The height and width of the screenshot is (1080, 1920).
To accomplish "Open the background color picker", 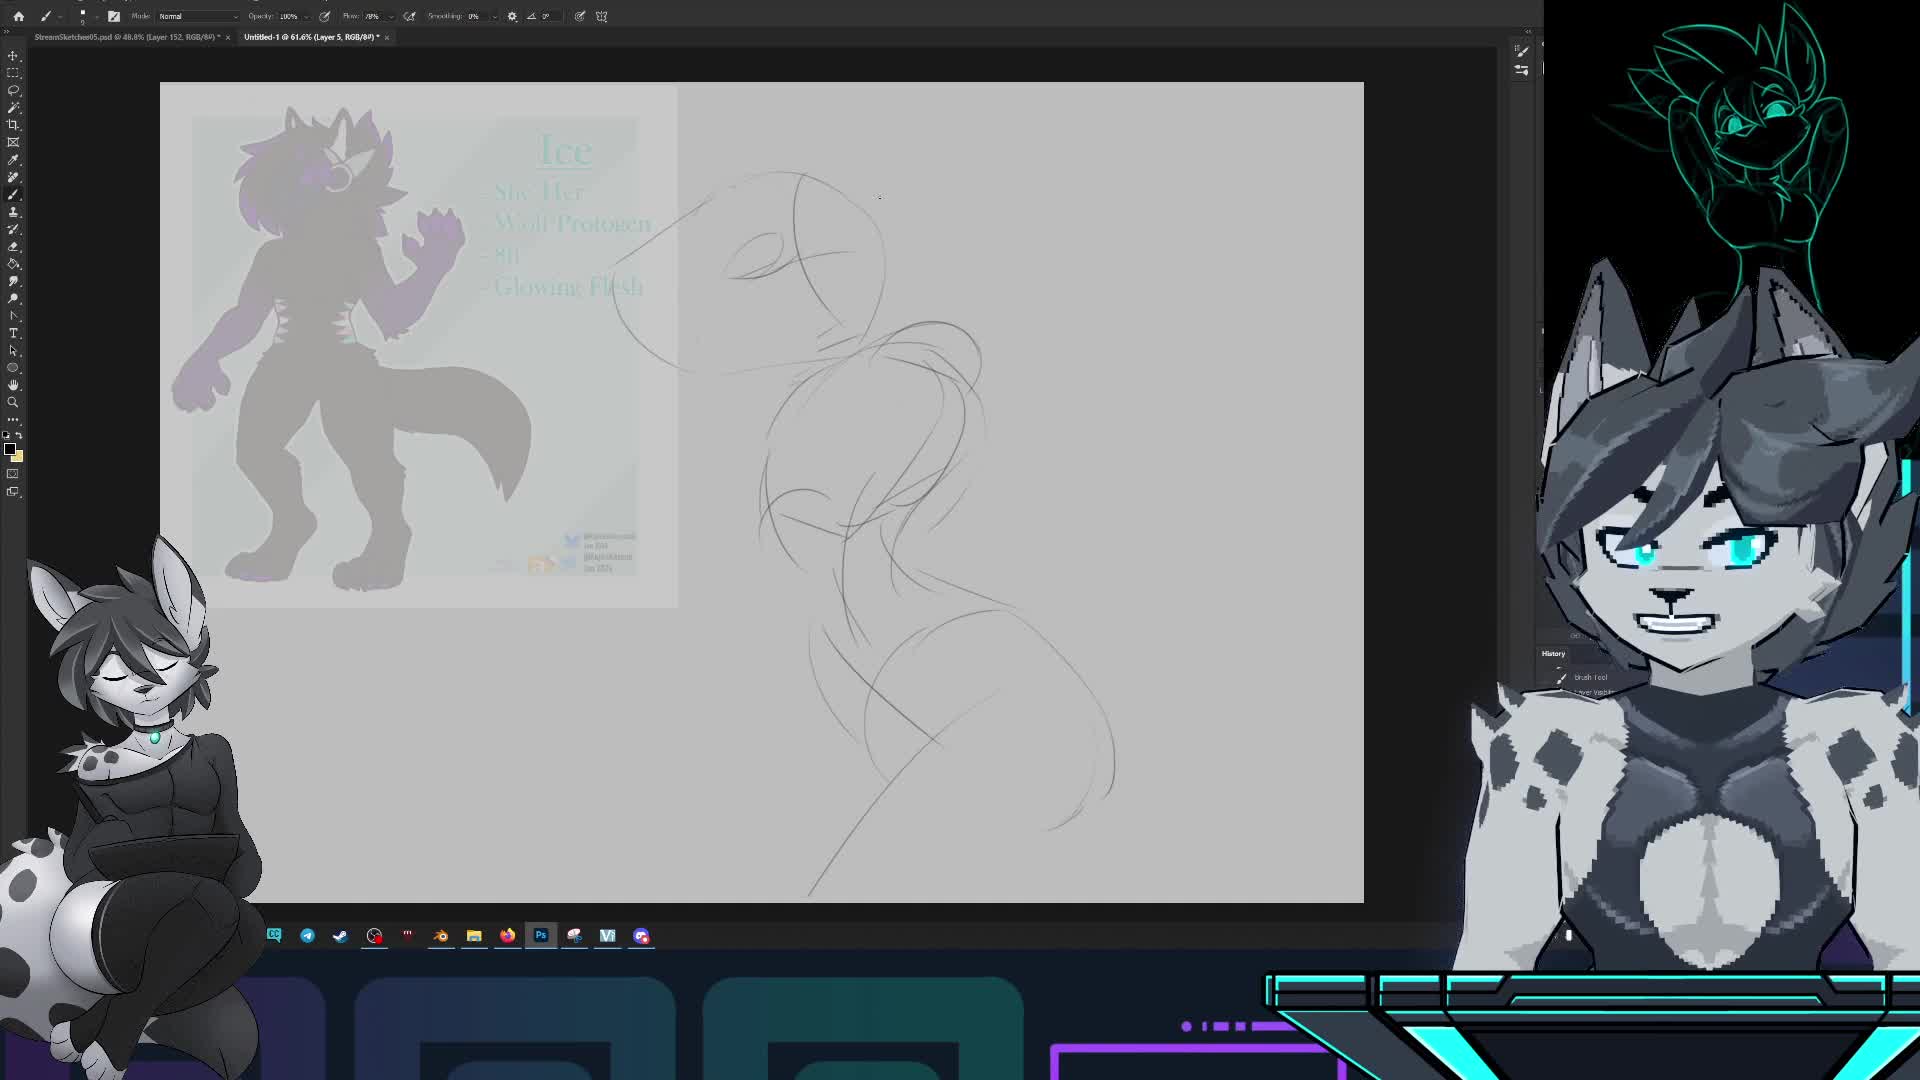I will pyautogui.click(x=18, y=457).
